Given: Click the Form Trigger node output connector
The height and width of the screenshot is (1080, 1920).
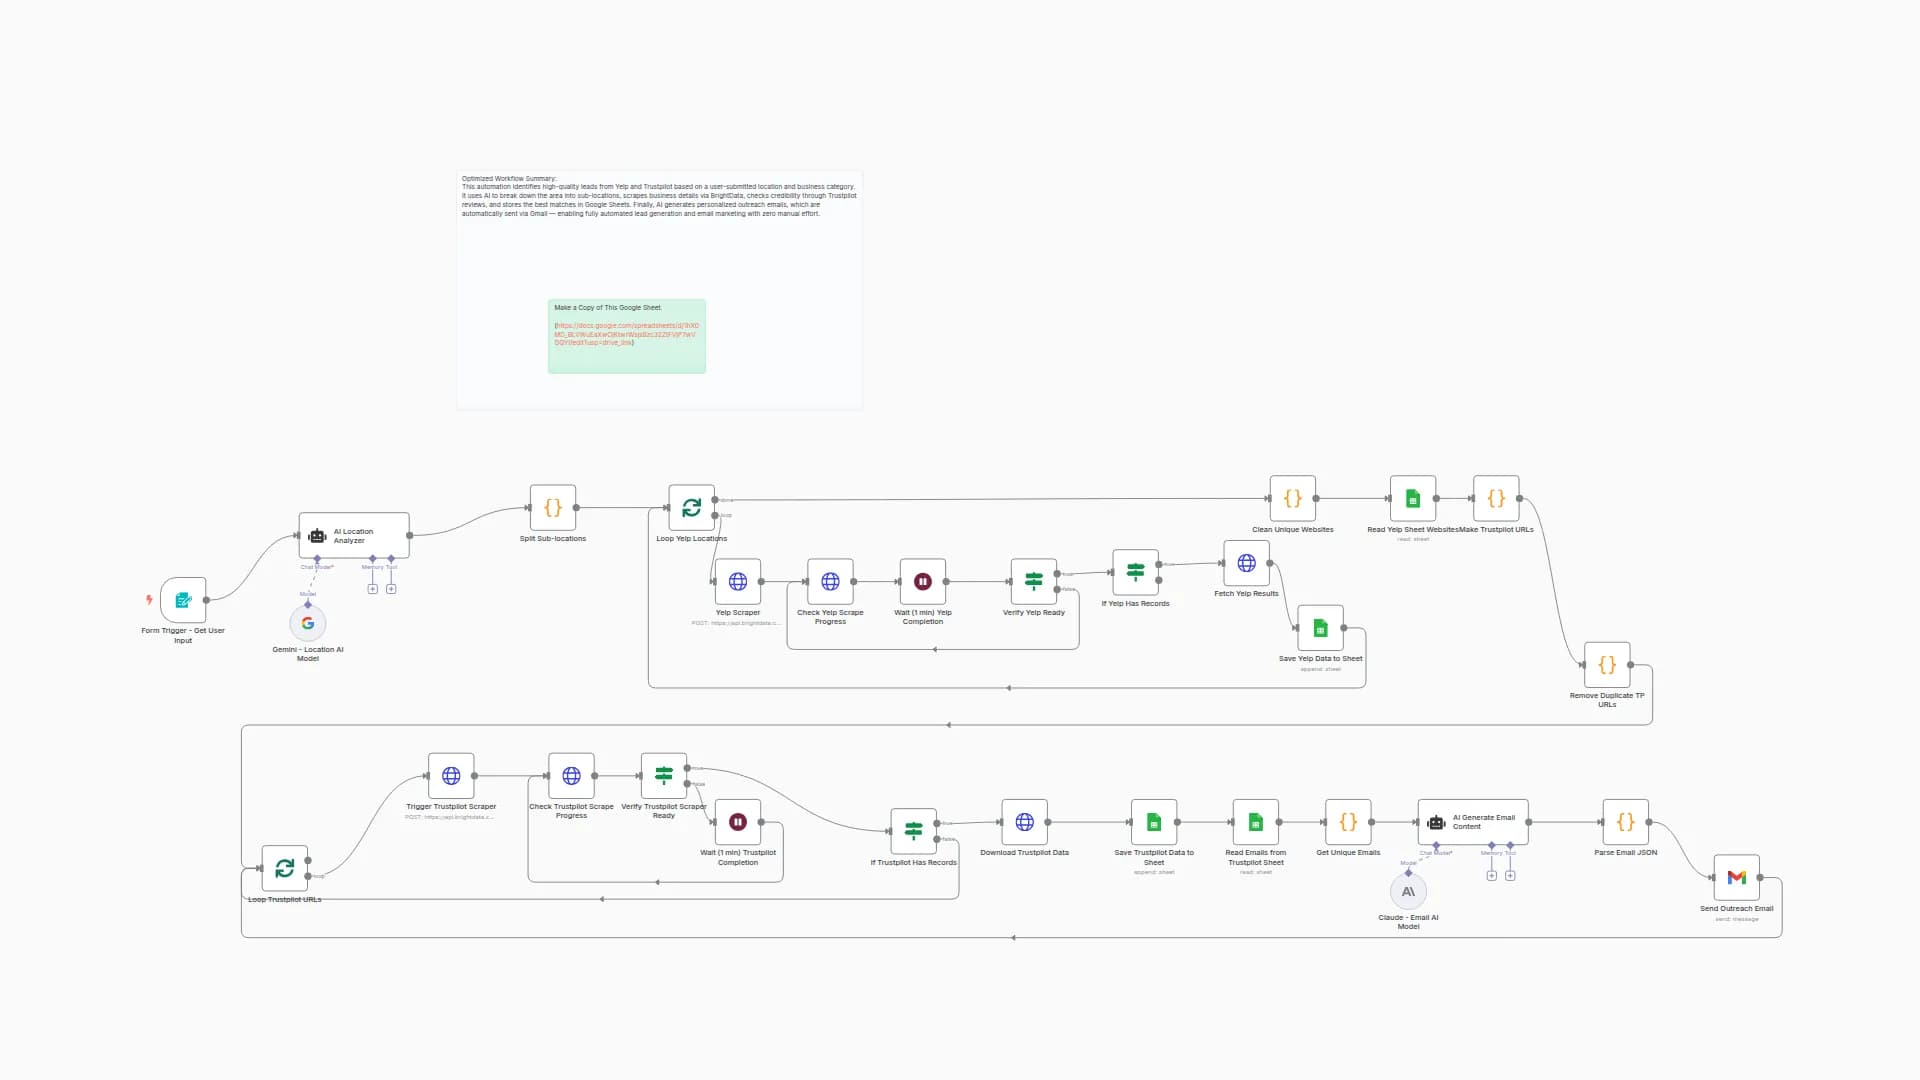Looking at the screenshot, I should tap(207, 600).
